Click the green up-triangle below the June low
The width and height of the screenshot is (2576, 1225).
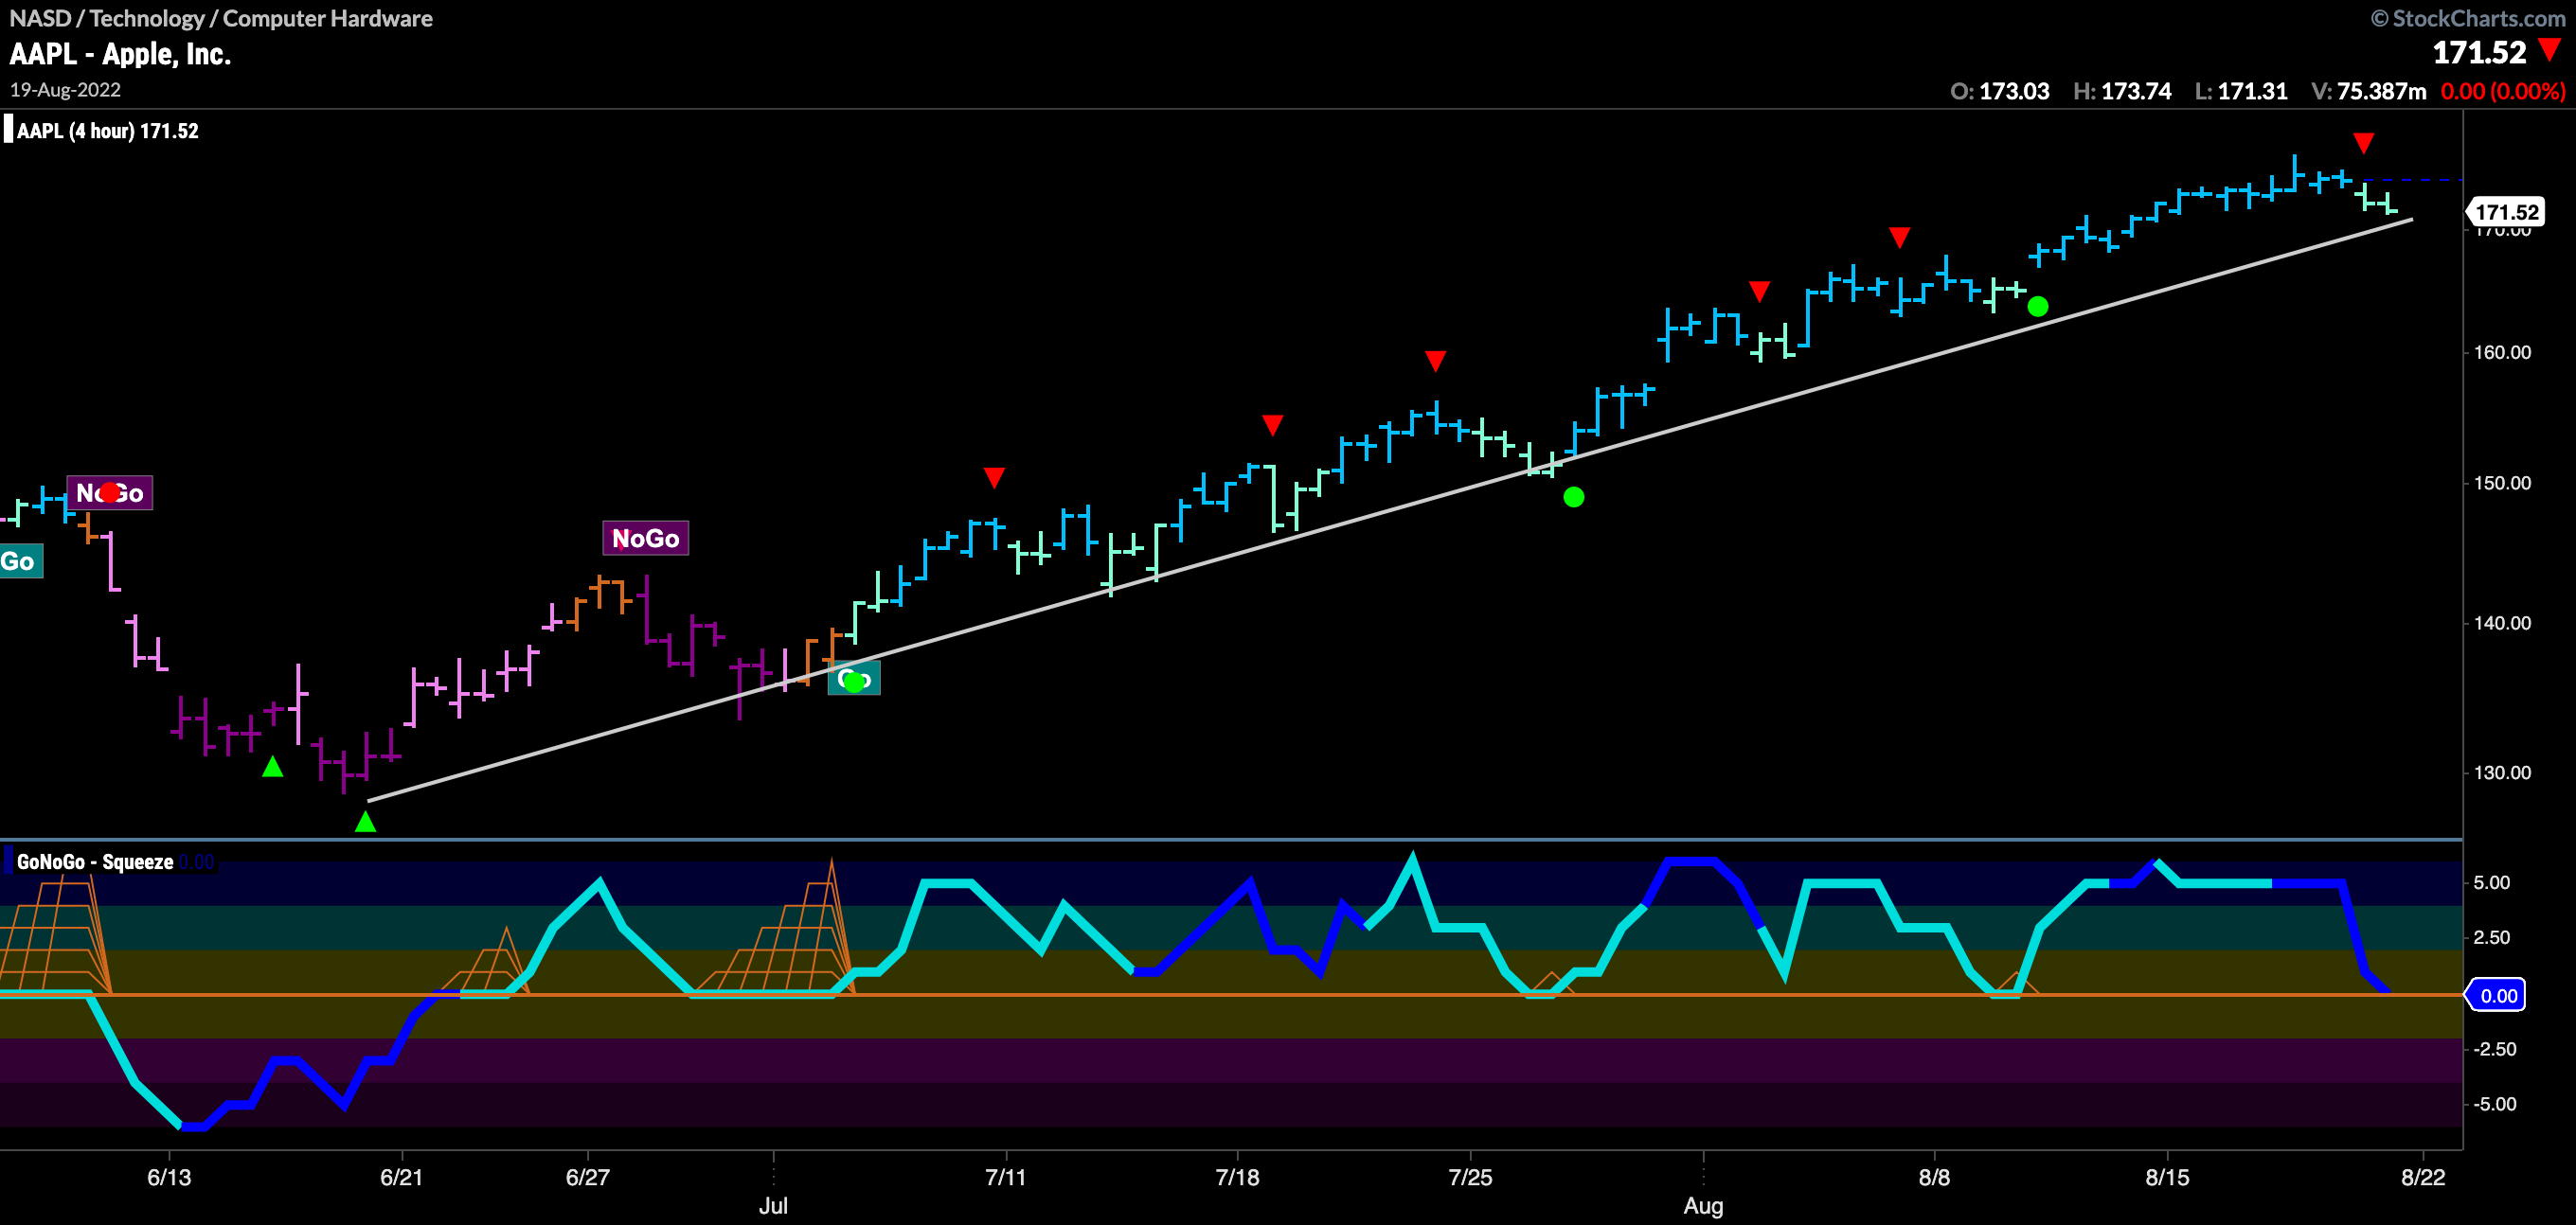366,822
